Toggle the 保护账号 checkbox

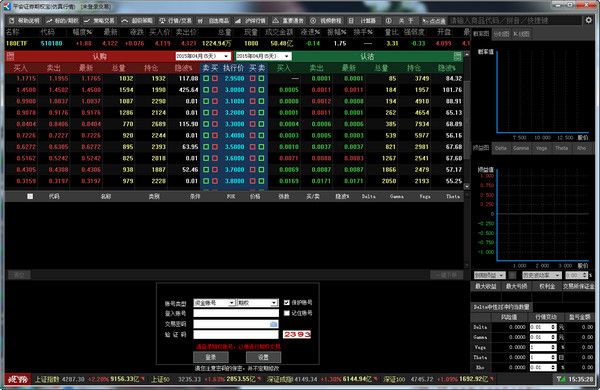pos(287,302)
